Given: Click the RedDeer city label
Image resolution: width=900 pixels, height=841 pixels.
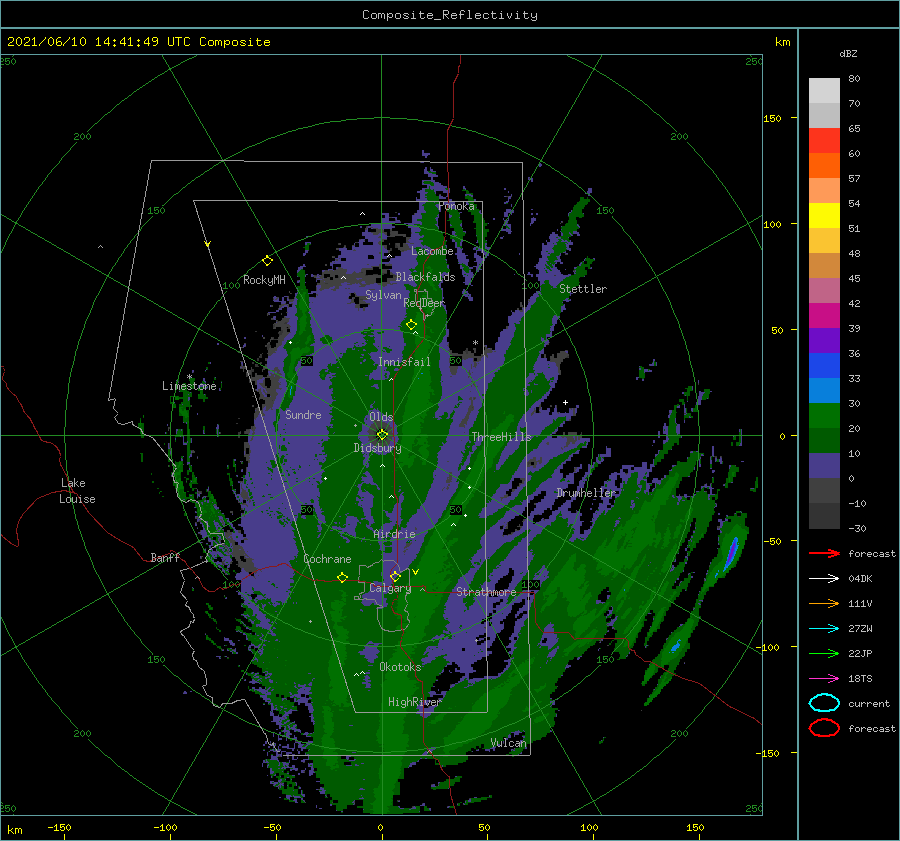Looking at the screenshot, I should (x=424, y=303).
